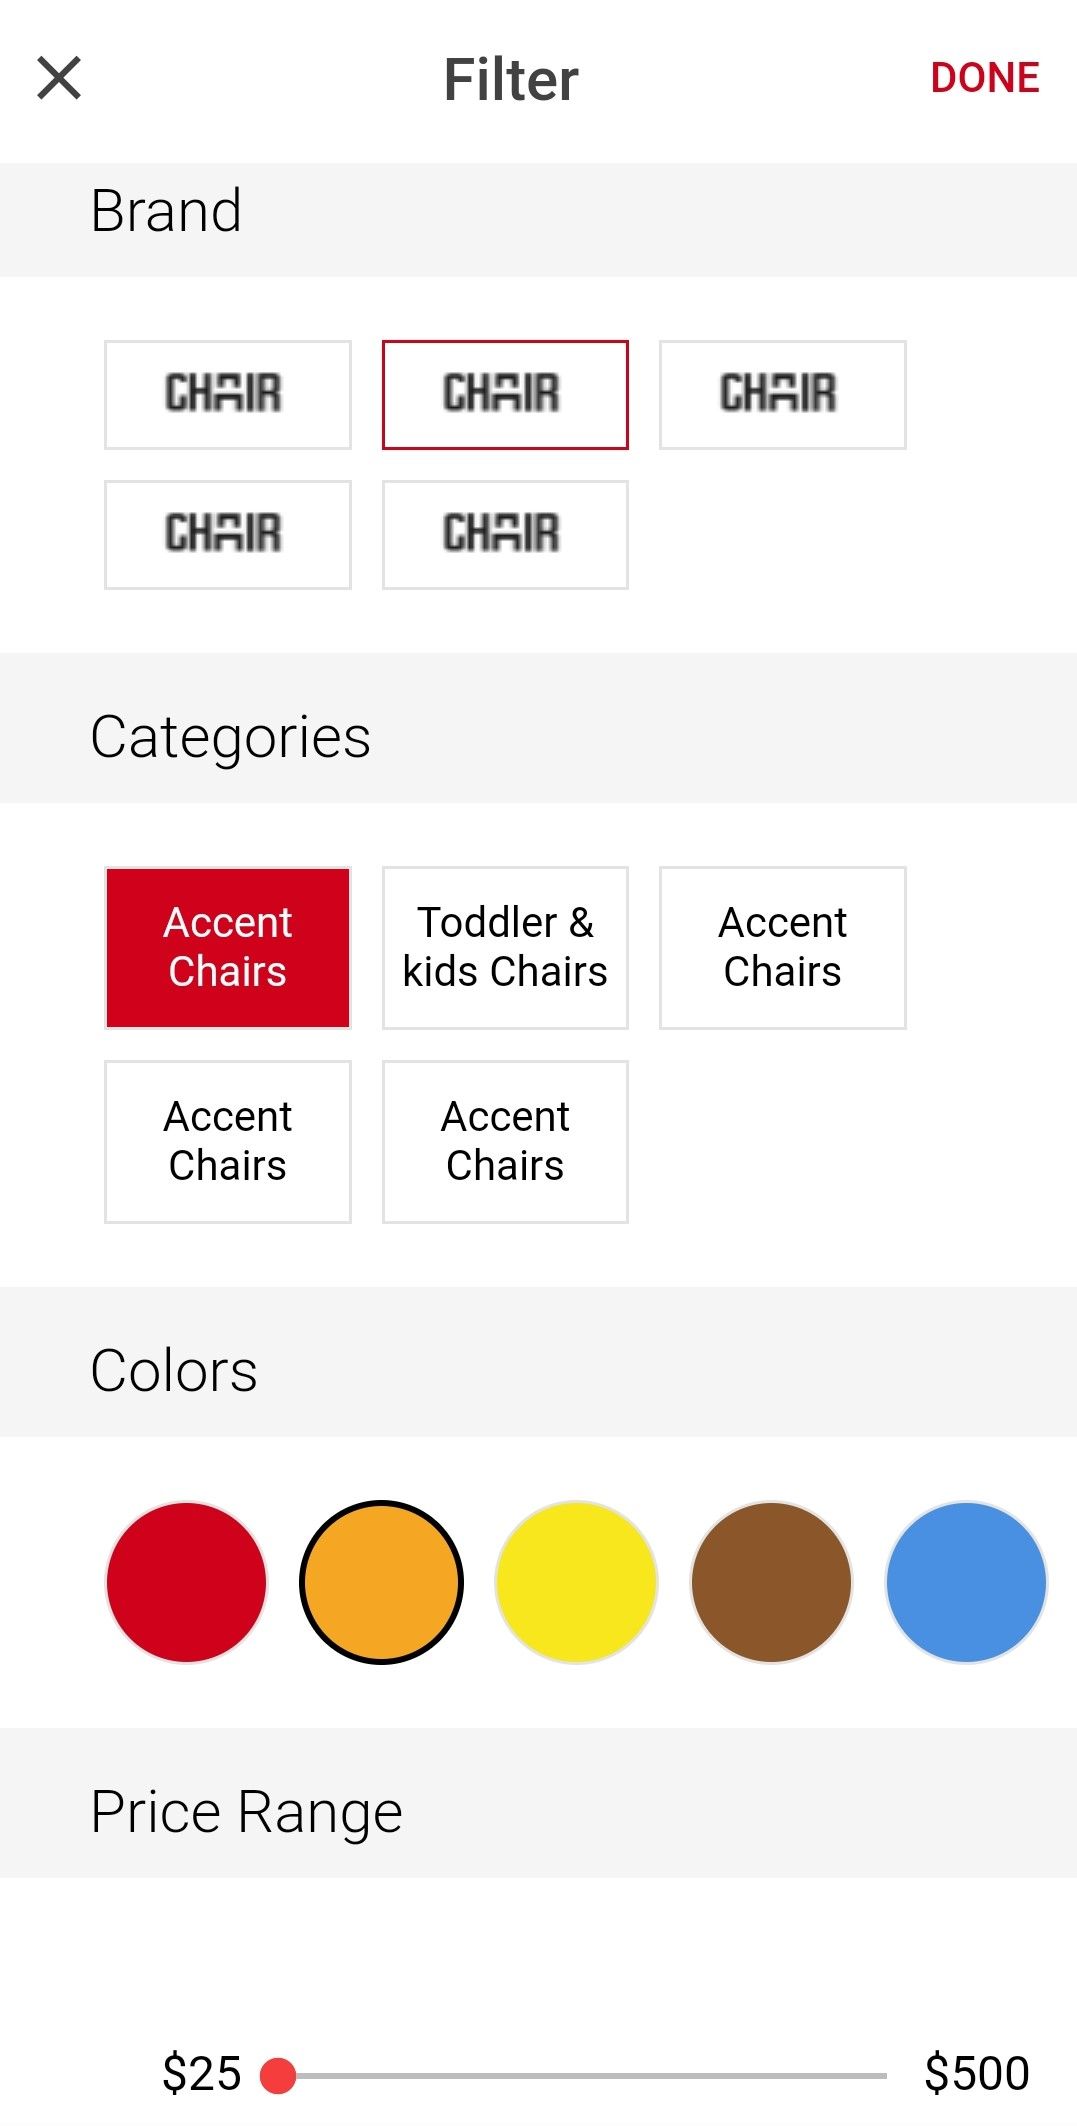Pick the second CHAIR brand in second row
1077x2126 pixels.
(x=505, y=535)
